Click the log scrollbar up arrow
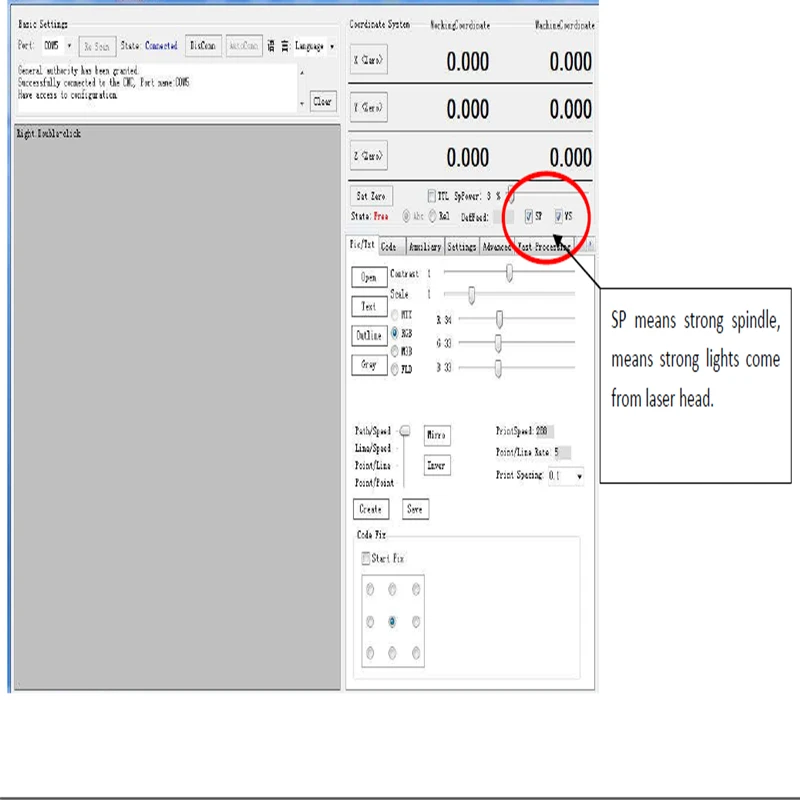The image size is (800, 800). (302, 73)
